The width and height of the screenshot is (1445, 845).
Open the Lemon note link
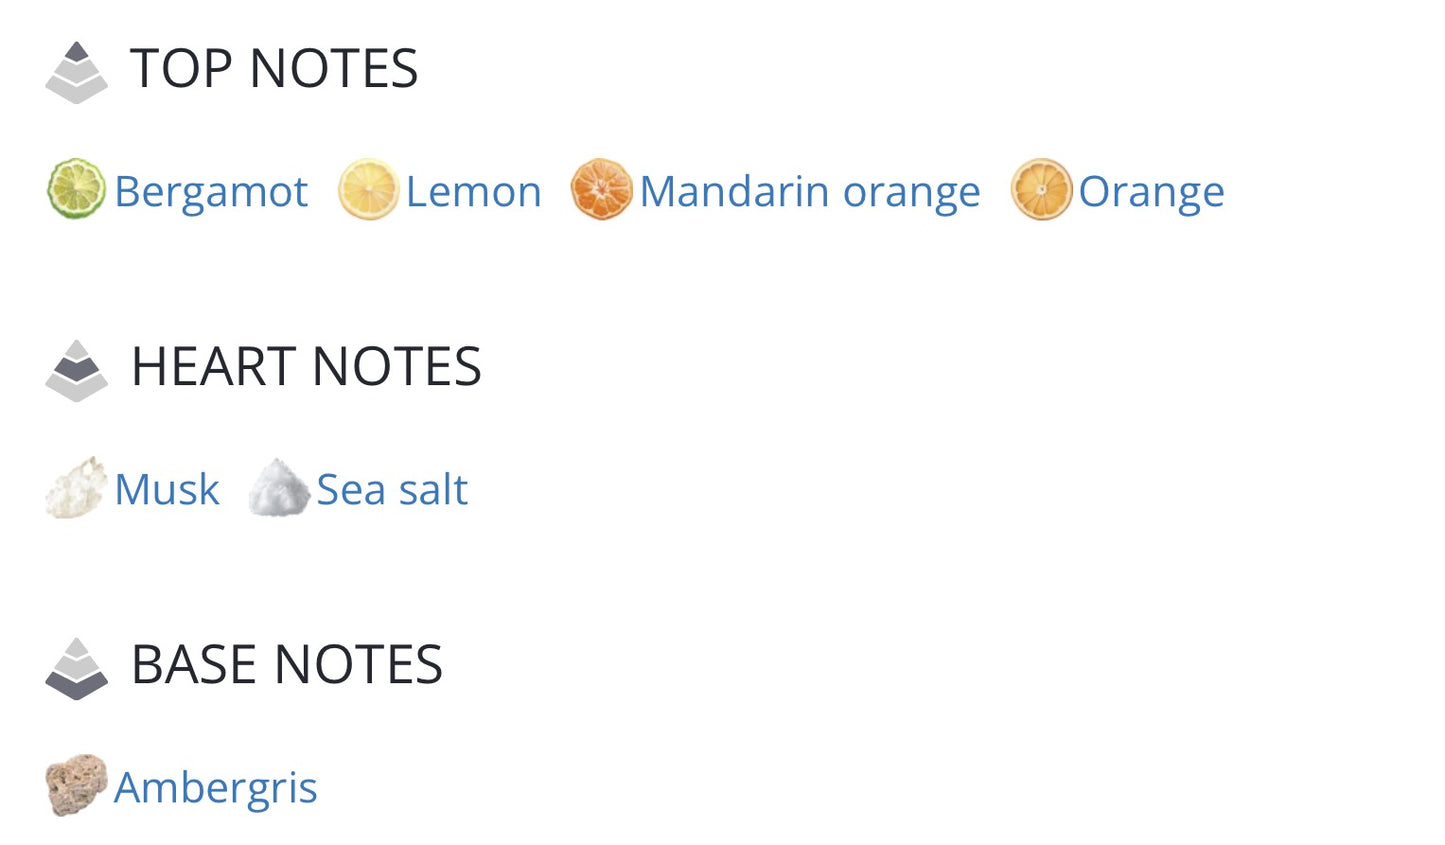(x=474, y=191)
